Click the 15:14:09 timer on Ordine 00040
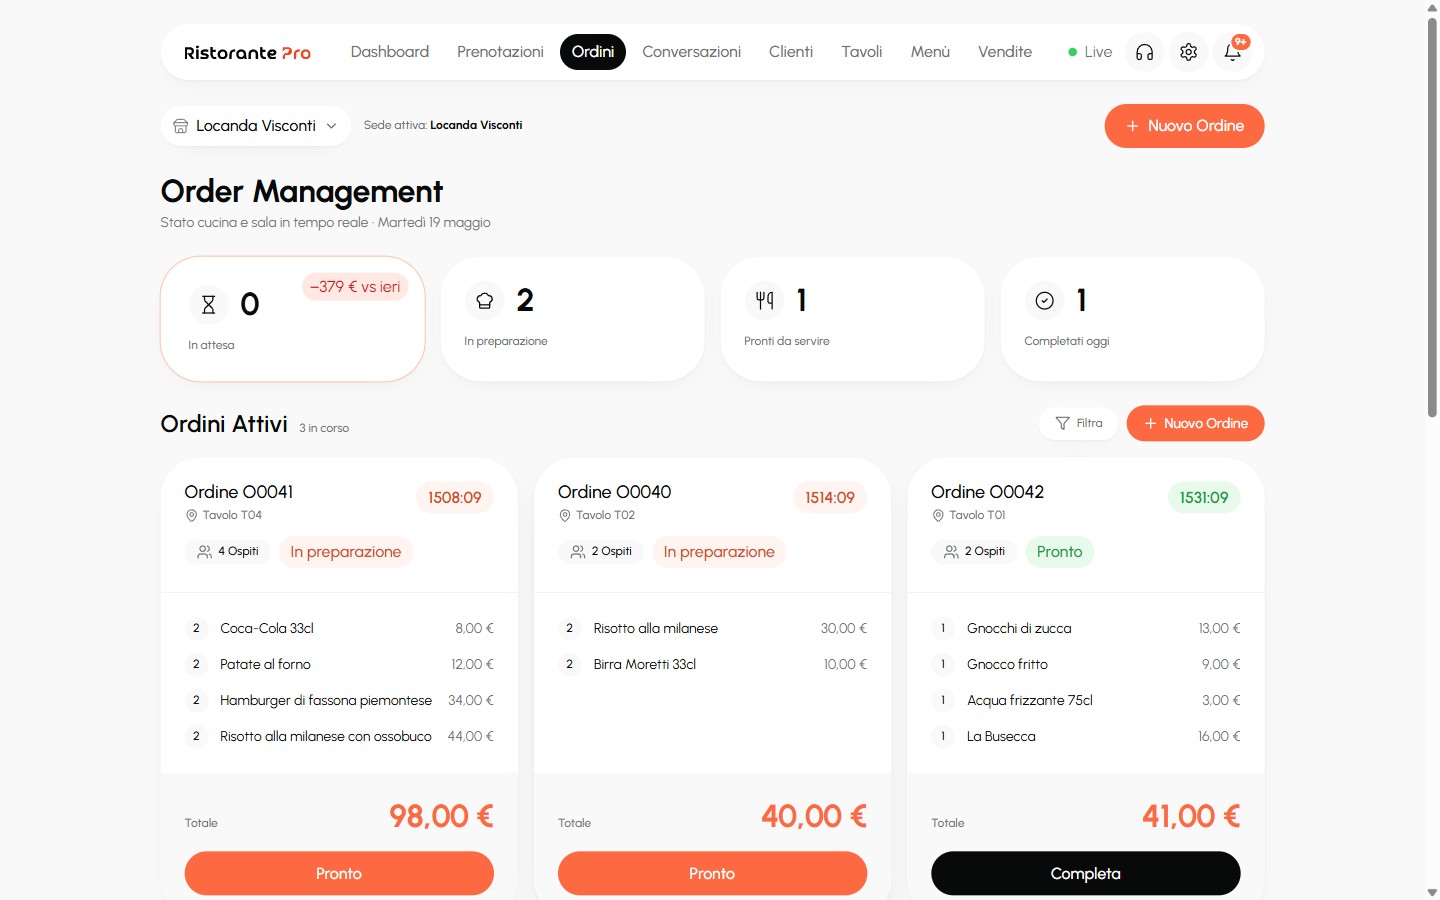 tap(830, 498)
